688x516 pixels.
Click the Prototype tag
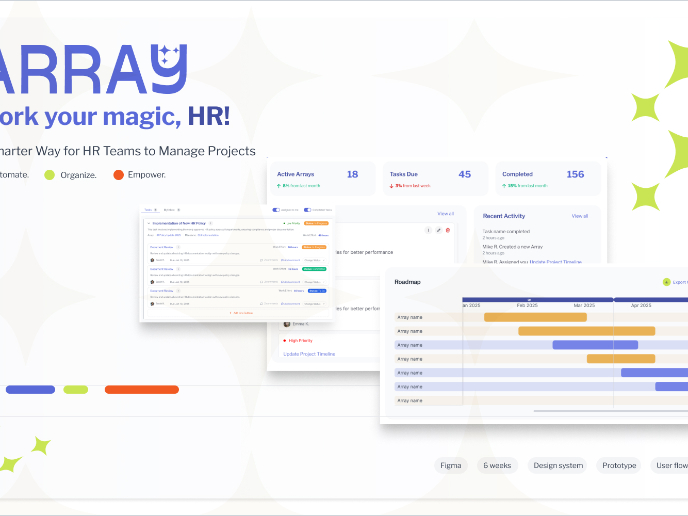click(619, 466)
